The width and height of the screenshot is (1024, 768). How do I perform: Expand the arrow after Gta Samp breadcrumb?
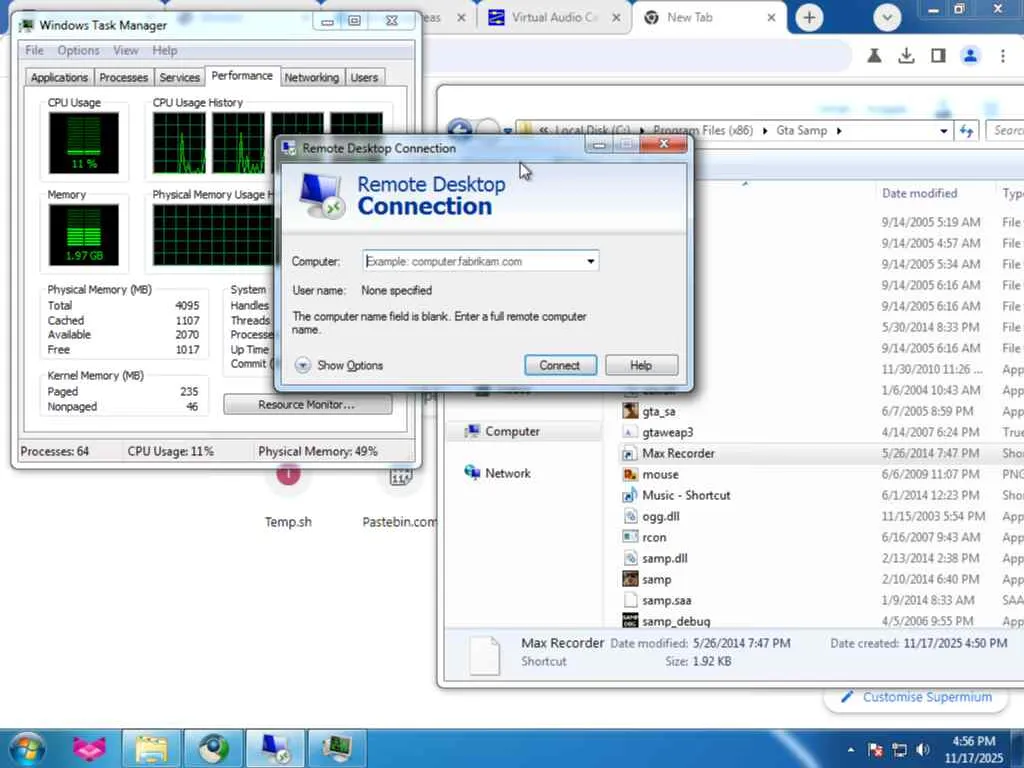(839, 131)
